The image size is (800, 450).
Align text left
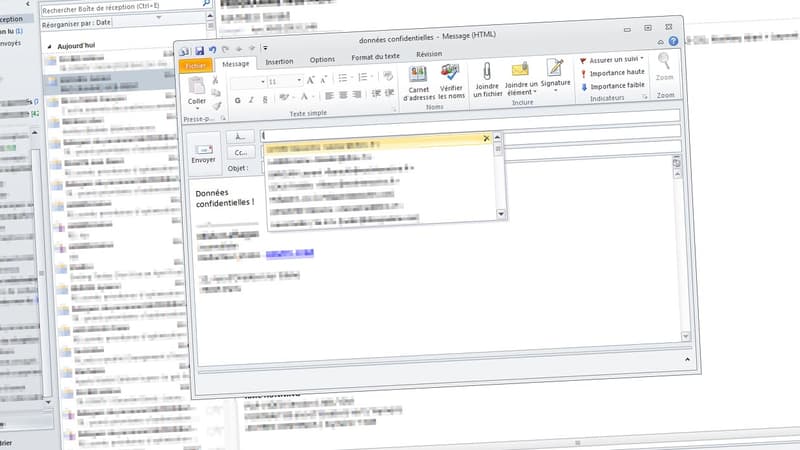330,96
